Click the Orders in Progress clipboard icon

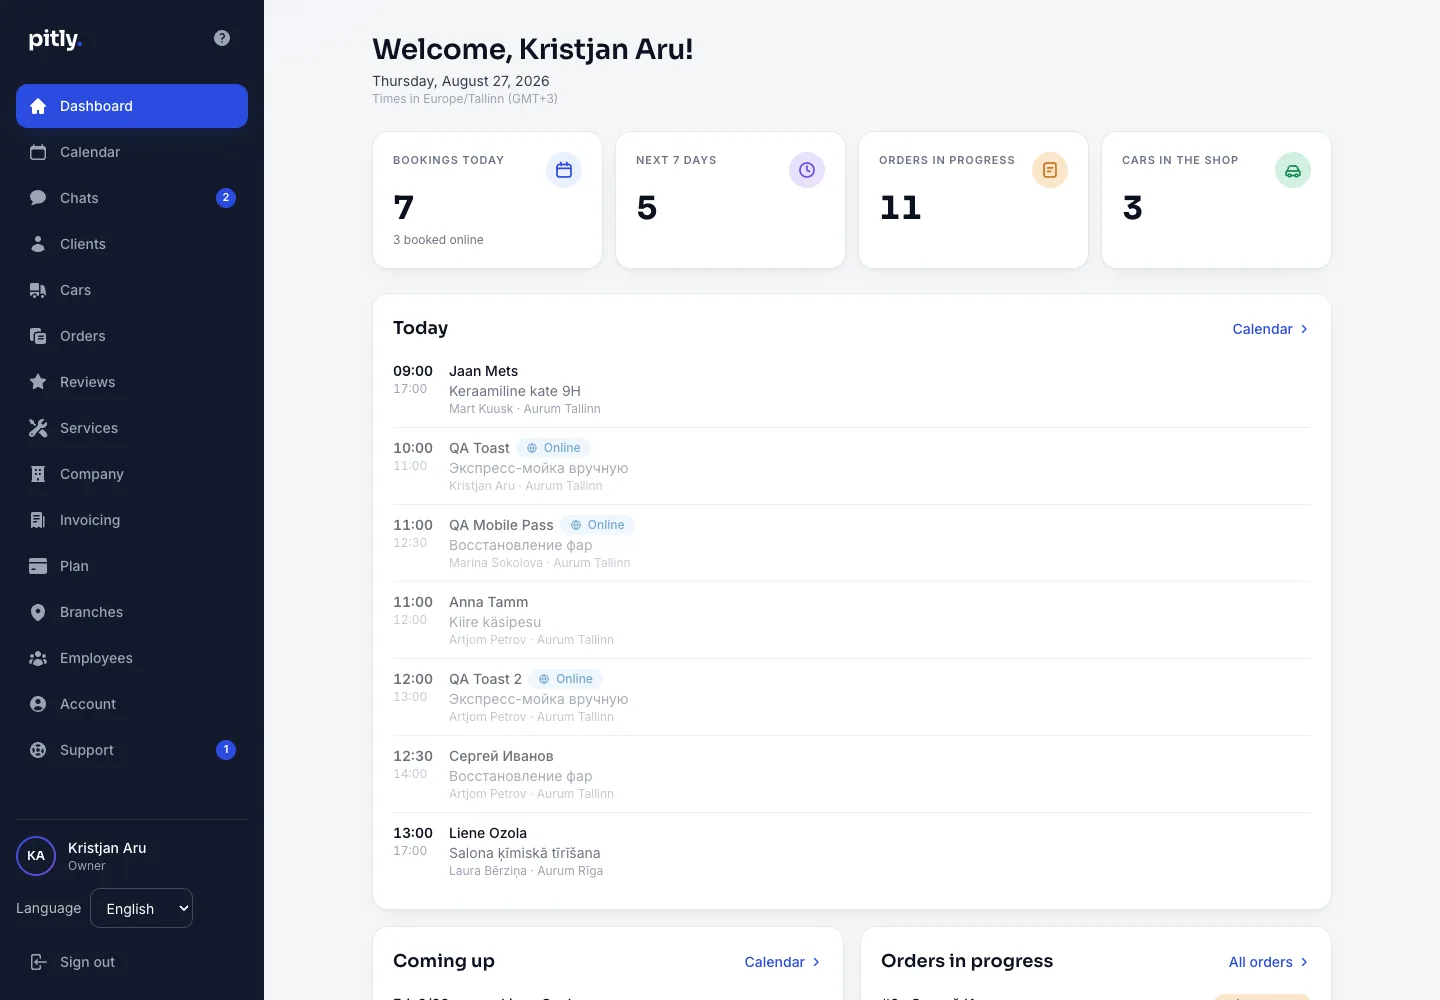point(1050,170)
